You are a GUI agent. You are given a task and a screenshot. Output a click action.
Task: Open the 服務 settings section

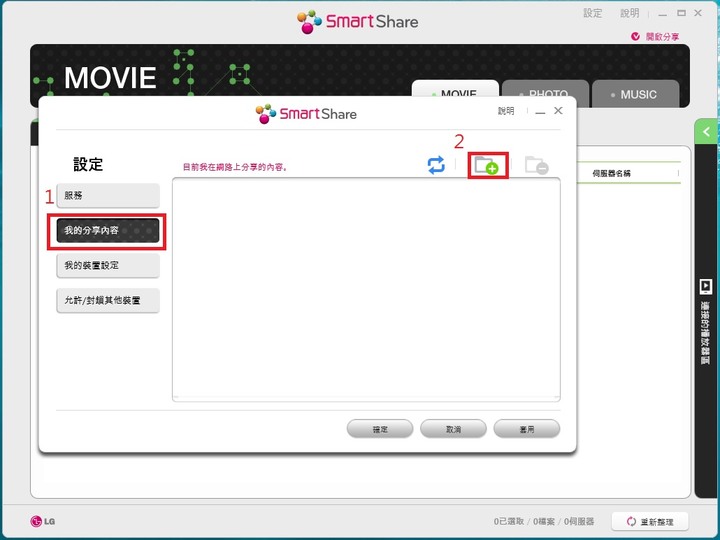108,196
